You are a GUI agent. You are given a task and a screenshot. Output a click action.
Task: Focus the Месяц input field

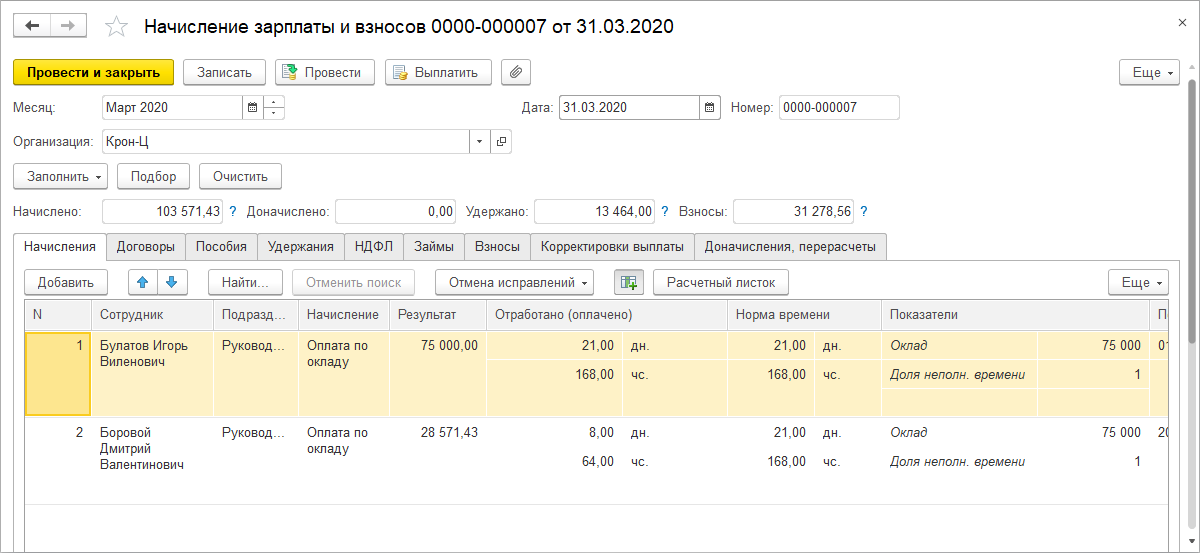pyautogui.click(x=172, y=107)
